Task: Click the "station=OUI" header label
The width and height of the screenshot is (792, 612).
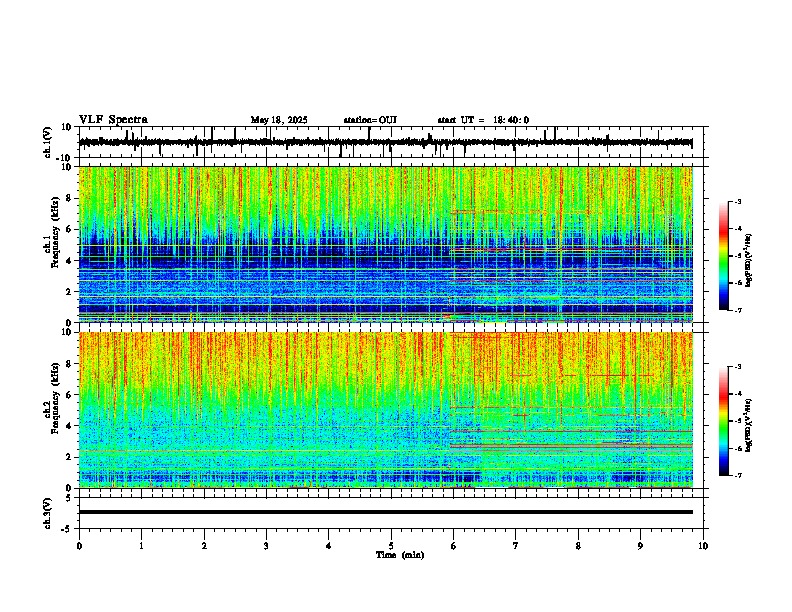Action: 370,120
